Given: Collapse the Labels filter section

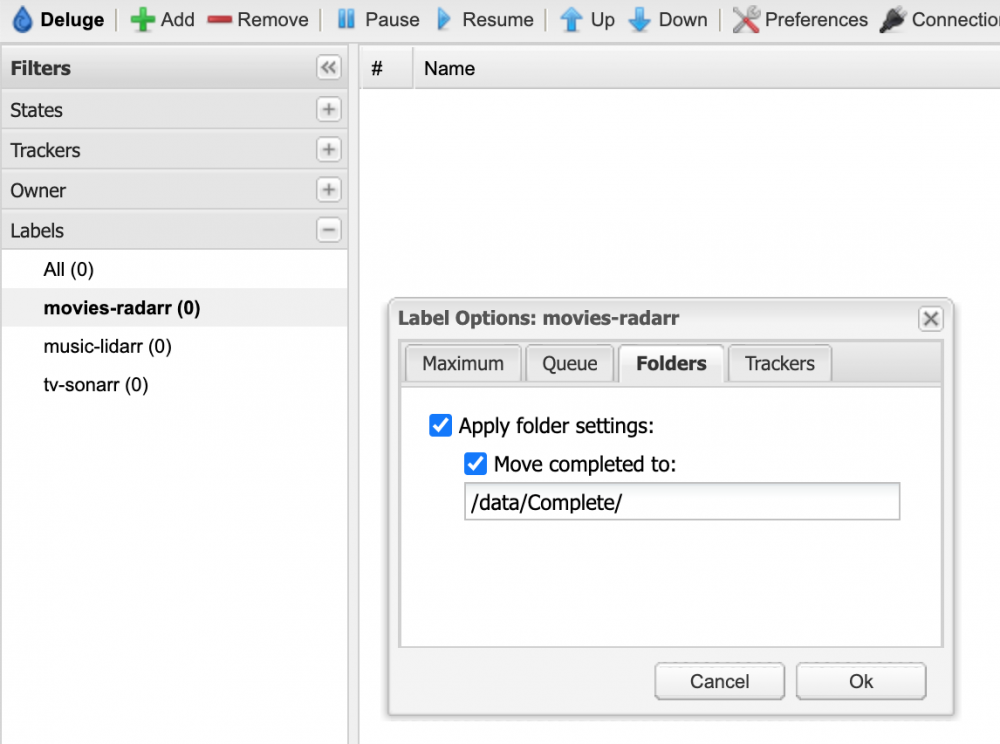Looking at the screenshot, I should coord(328,230).
